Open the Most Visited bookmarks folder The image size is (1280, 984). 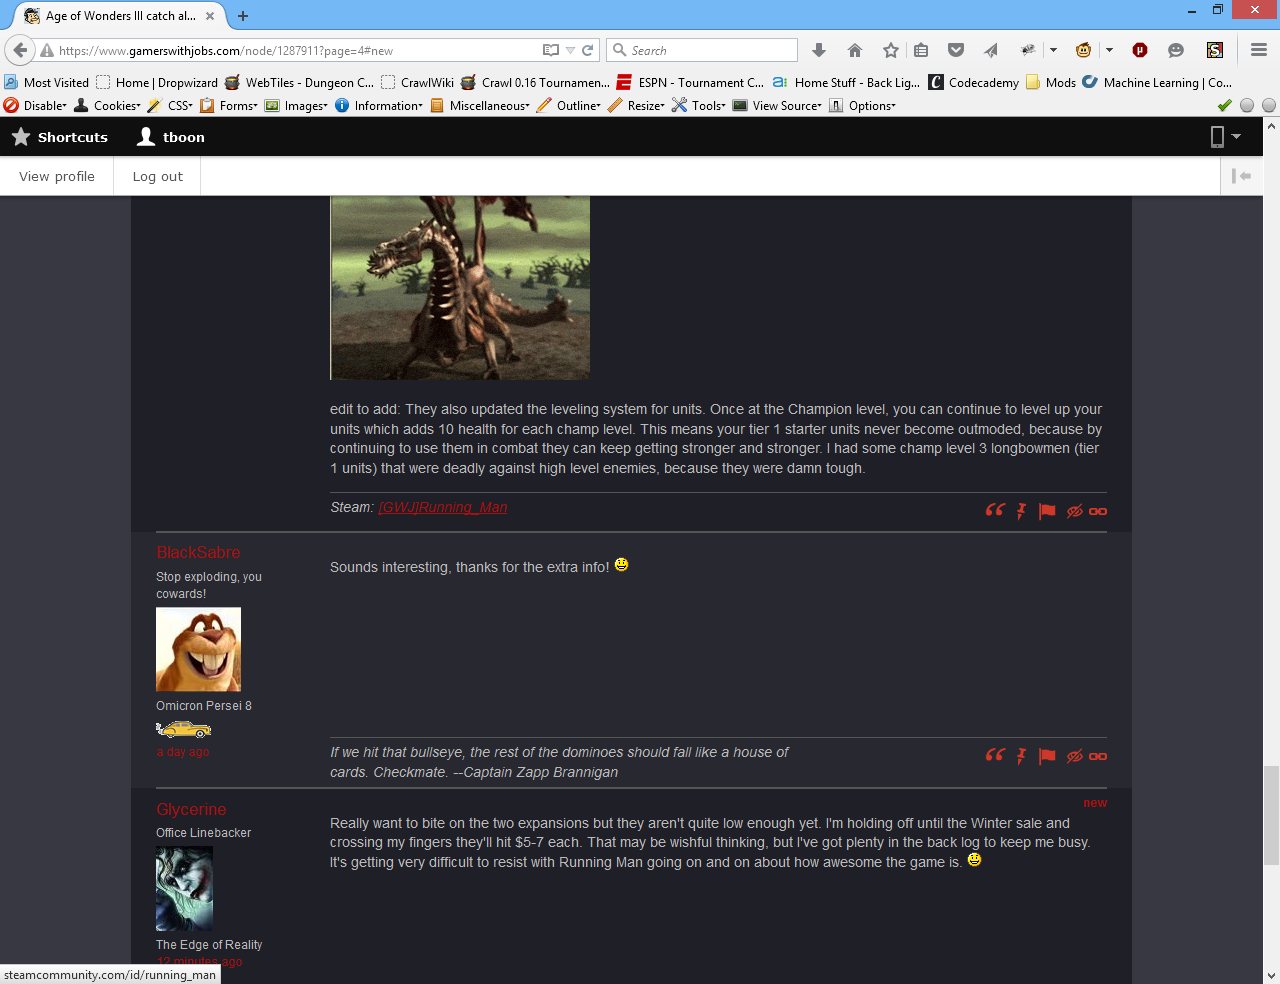pyautogui.click(x=46, y=82)
